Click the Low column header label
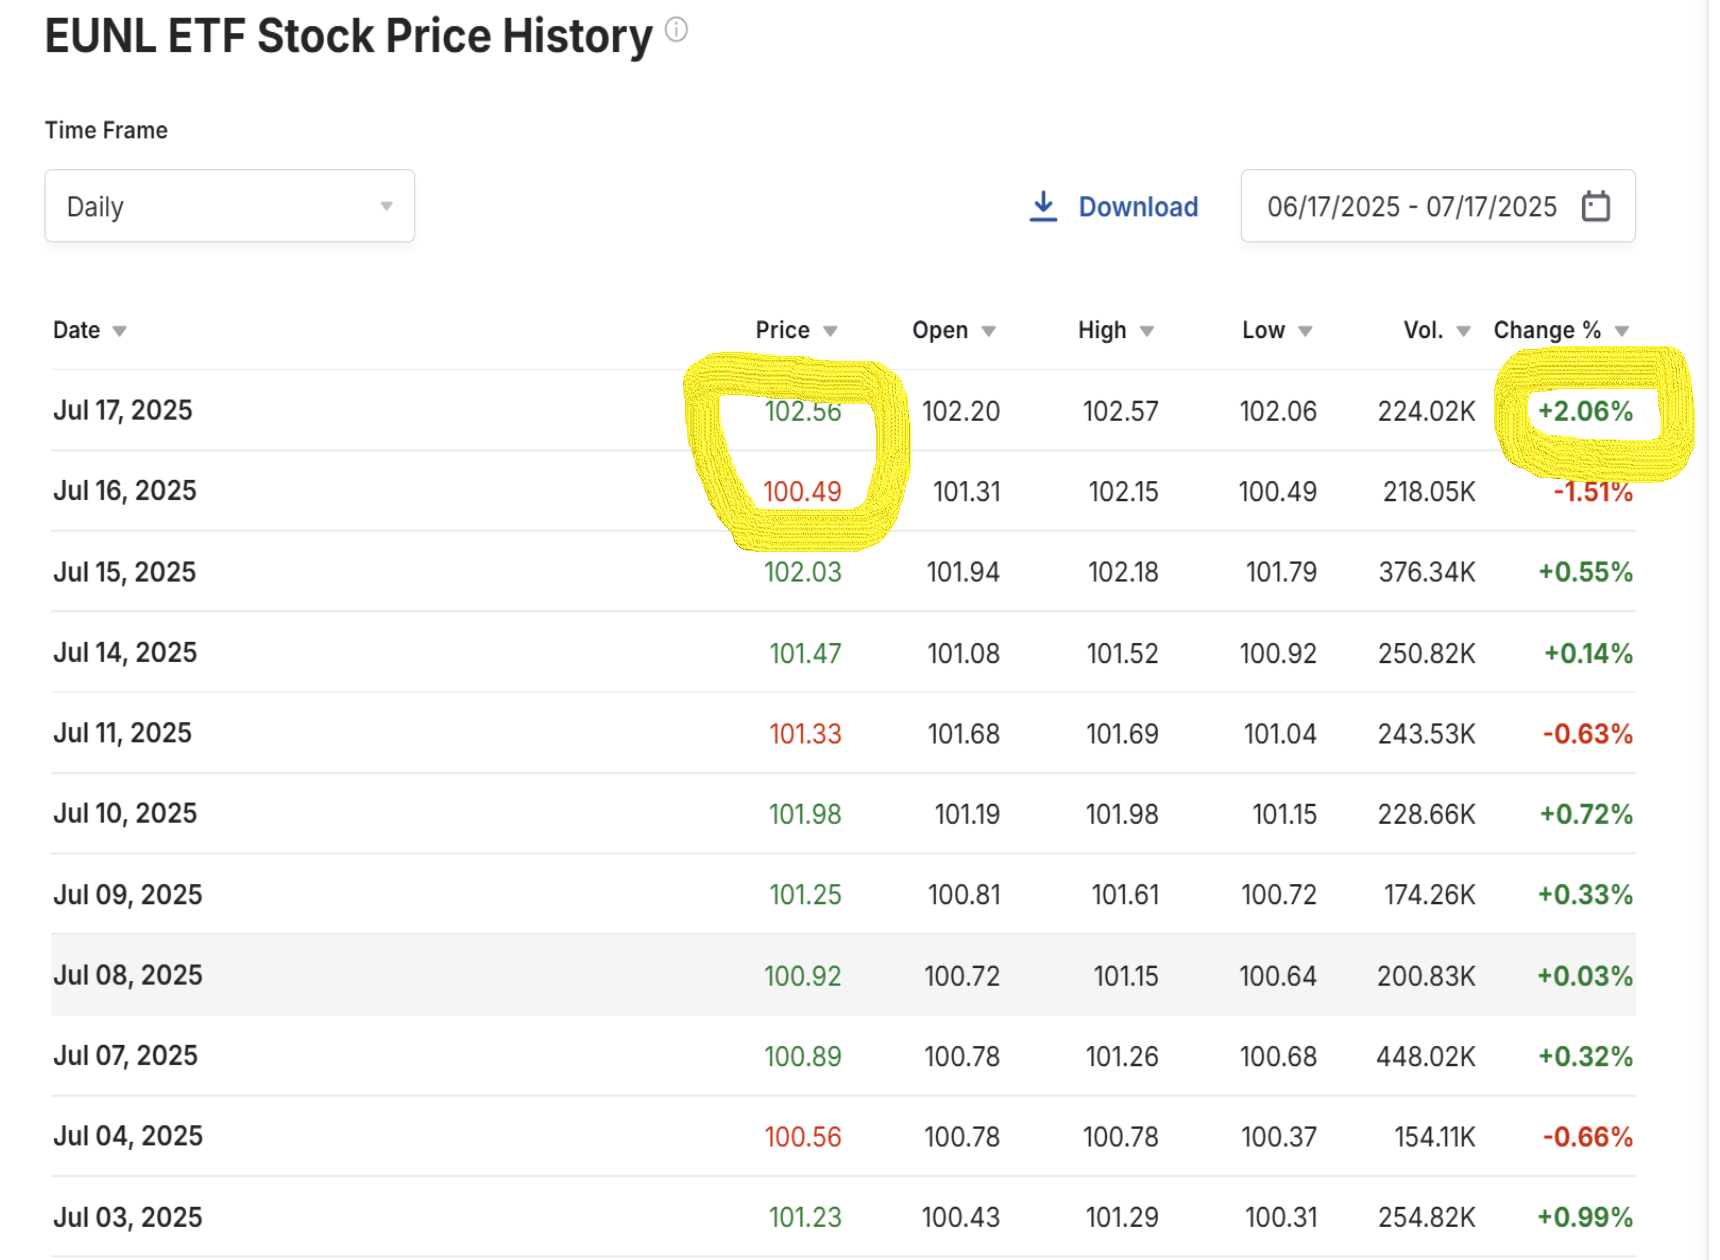The image size is (1720, 1260). [x=1263, y=330]
